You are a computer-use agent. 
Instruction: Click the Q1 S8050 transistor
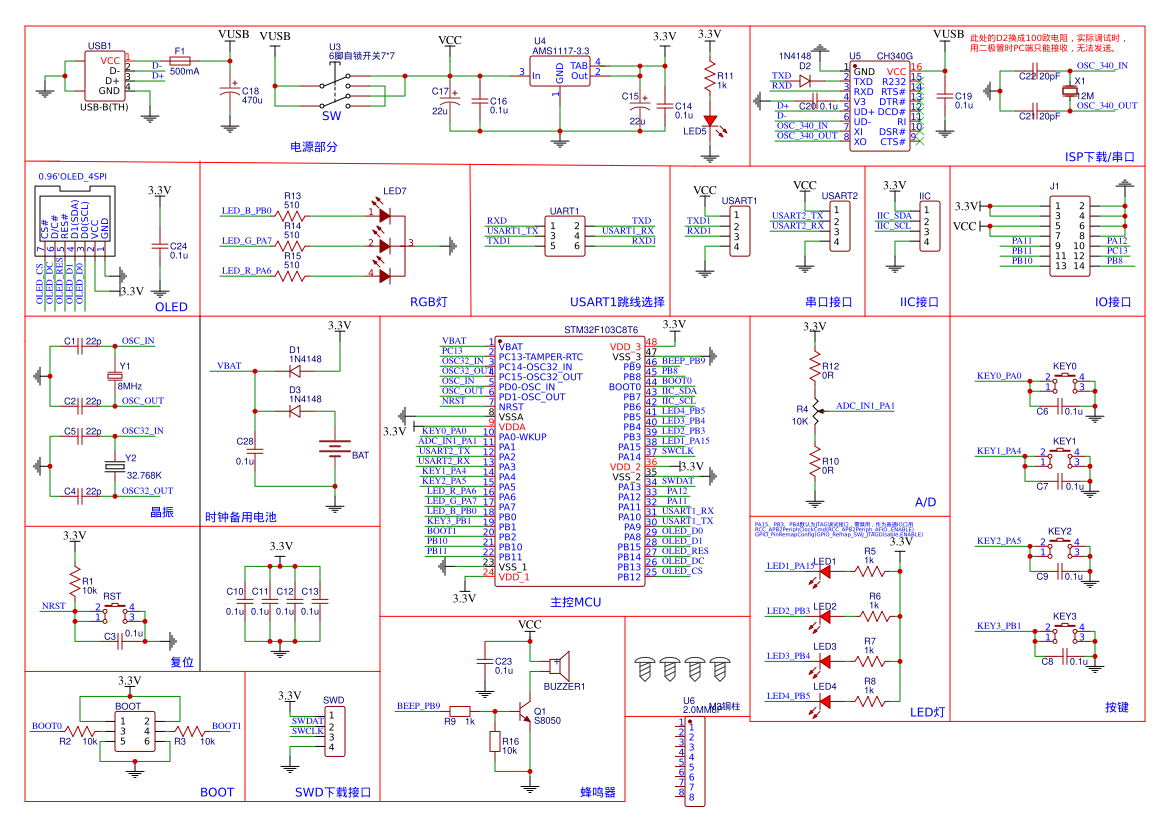tap(525, 711)
